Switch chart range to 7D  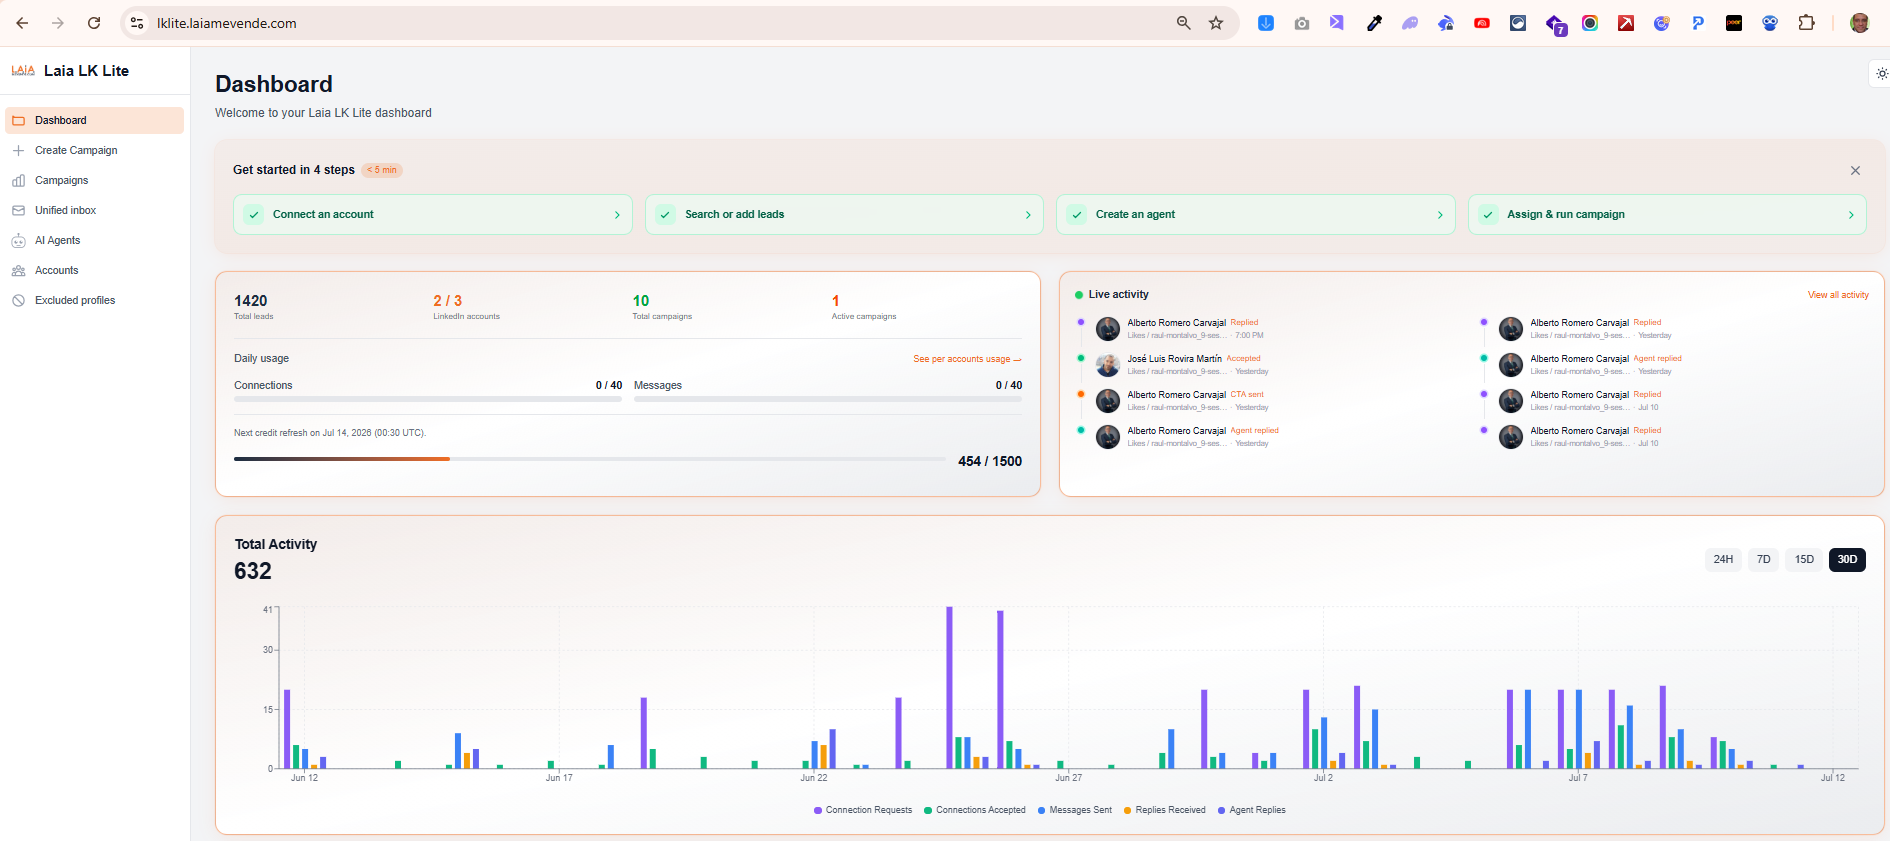[1764, 560]
